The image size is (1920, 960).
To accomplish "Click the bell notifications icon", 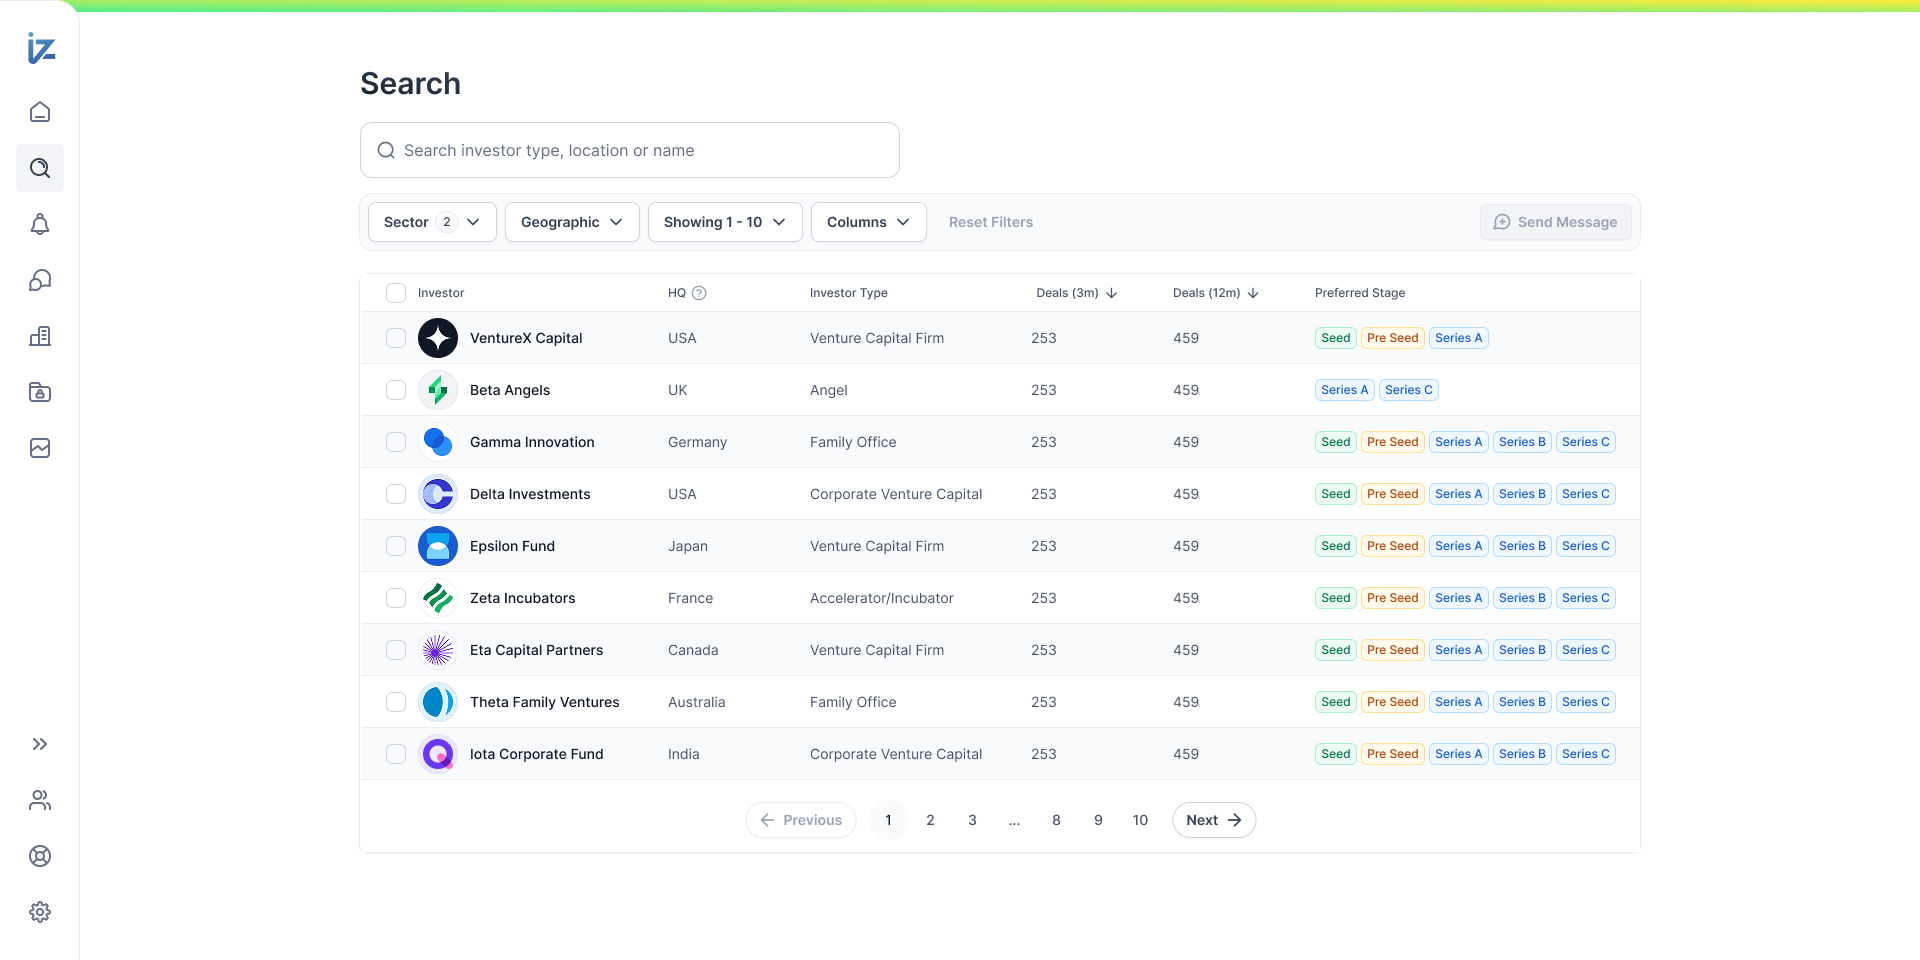I will coord(40,224).
